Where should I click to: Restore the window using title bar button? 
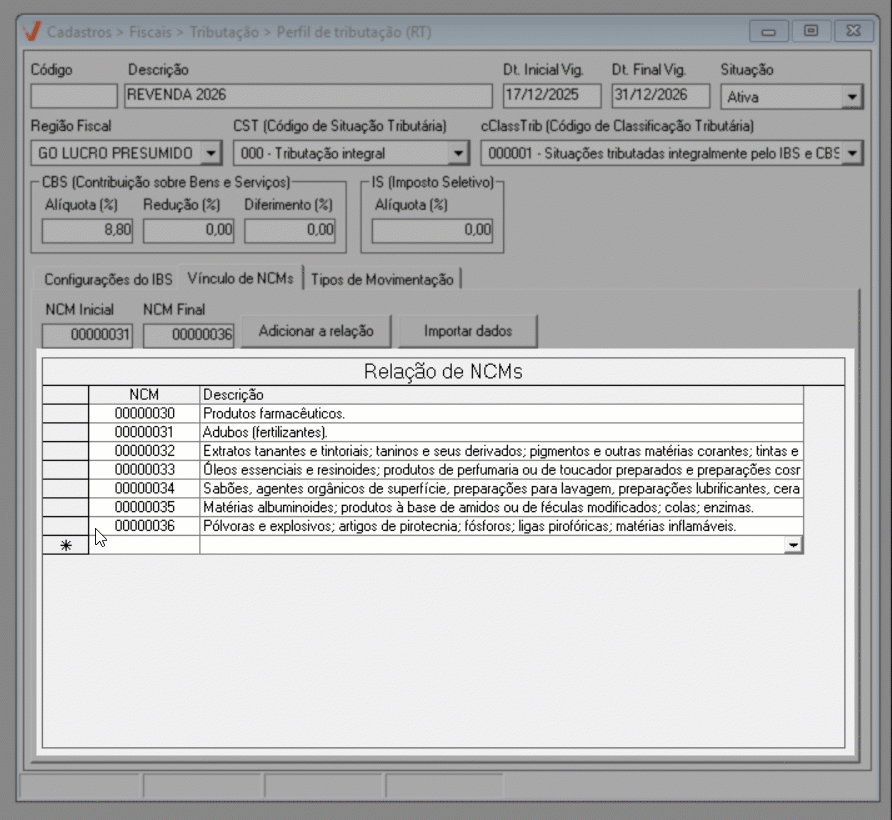[810, 31]
